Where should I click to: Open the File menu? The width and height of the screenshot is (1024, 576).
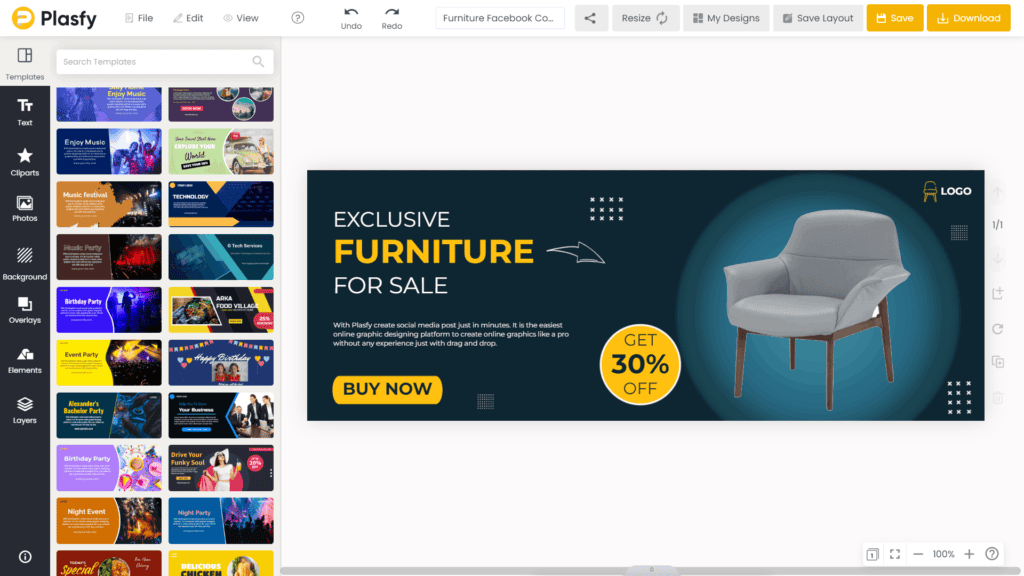(139, 18)
